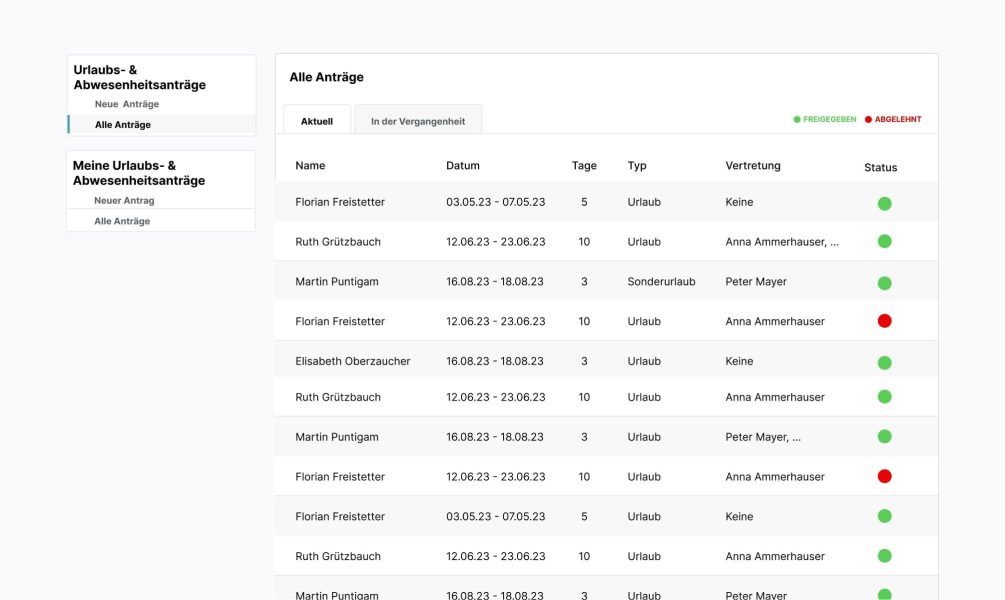This screenshot has height=600, width=1005.
Task: Click green status dot in Anna Ammerhauser, ... row
Action: click(x=885, y=241)
